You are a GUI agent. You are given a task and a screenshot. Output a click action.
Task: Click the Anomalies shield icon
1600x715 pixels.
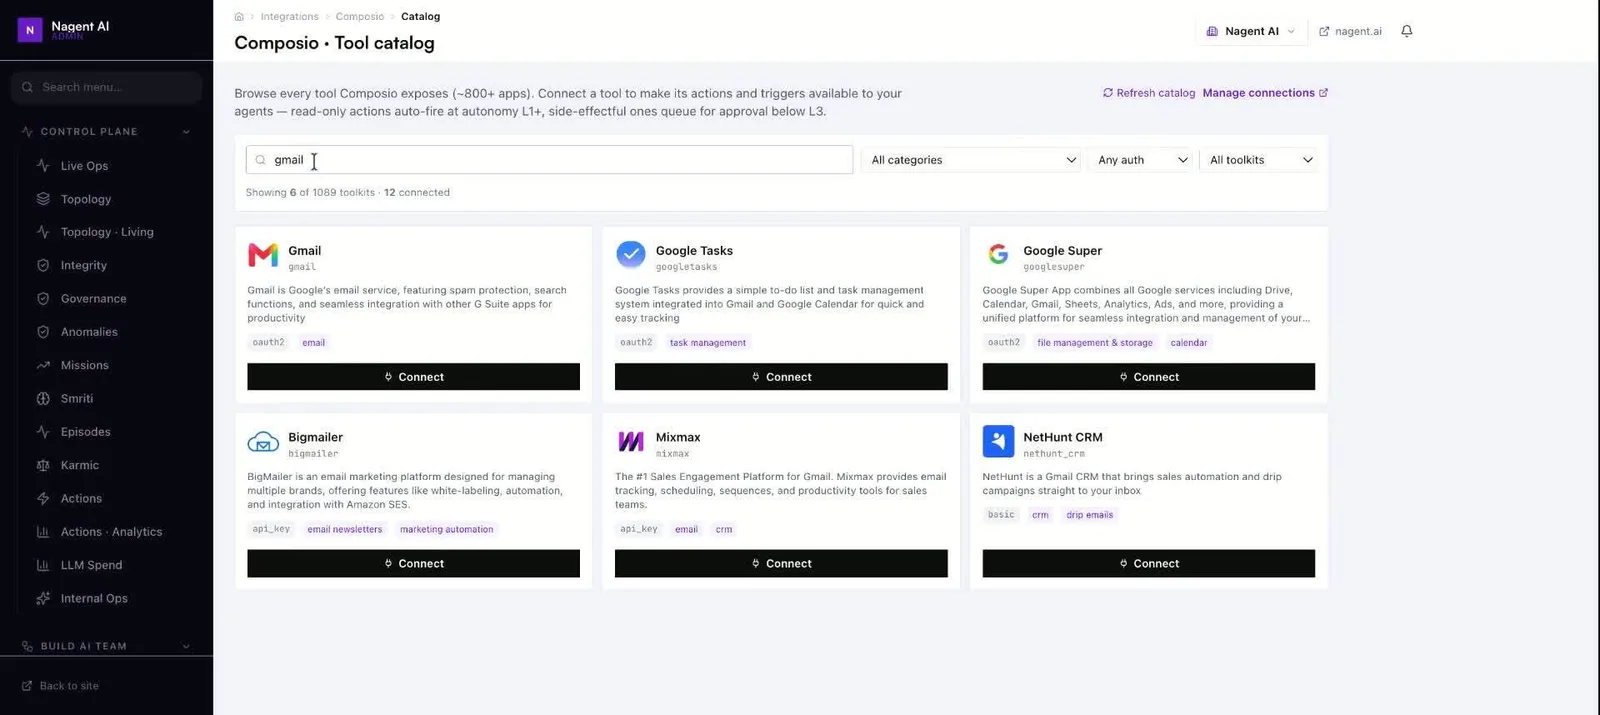pos(43,332)
